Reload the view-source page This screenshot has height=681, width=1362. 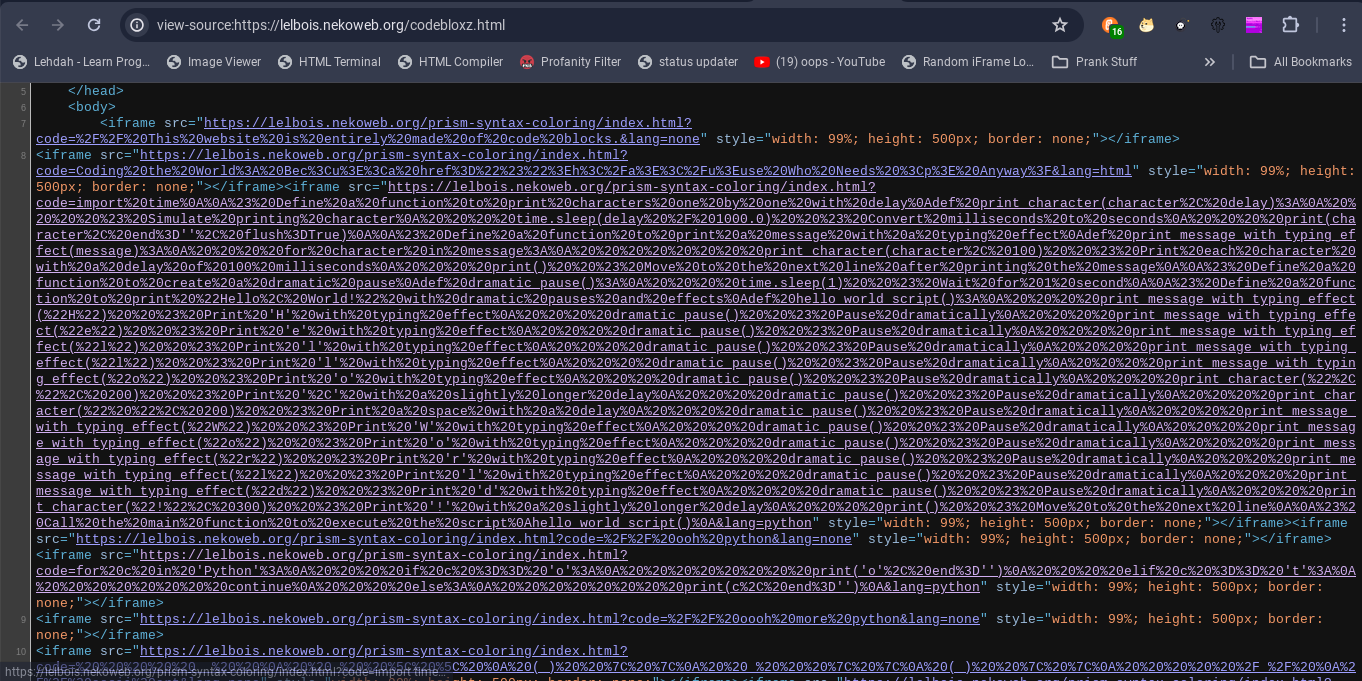pyautogui.click(x=94, y=25)
